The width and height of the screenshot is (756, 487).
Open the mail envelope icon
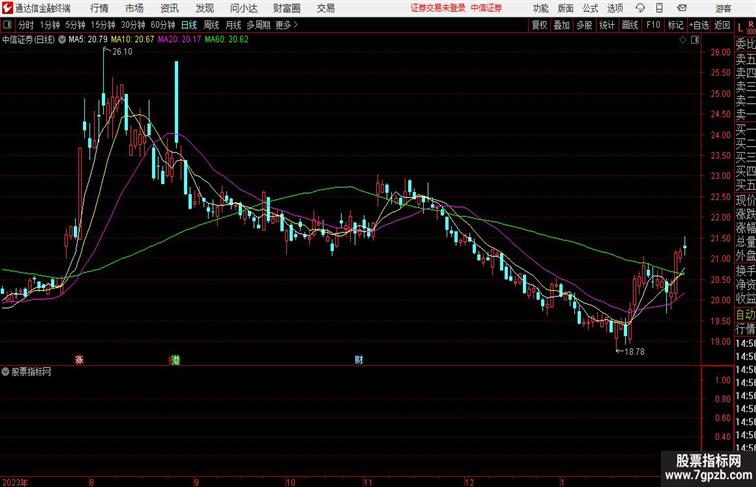click(682, 8)
